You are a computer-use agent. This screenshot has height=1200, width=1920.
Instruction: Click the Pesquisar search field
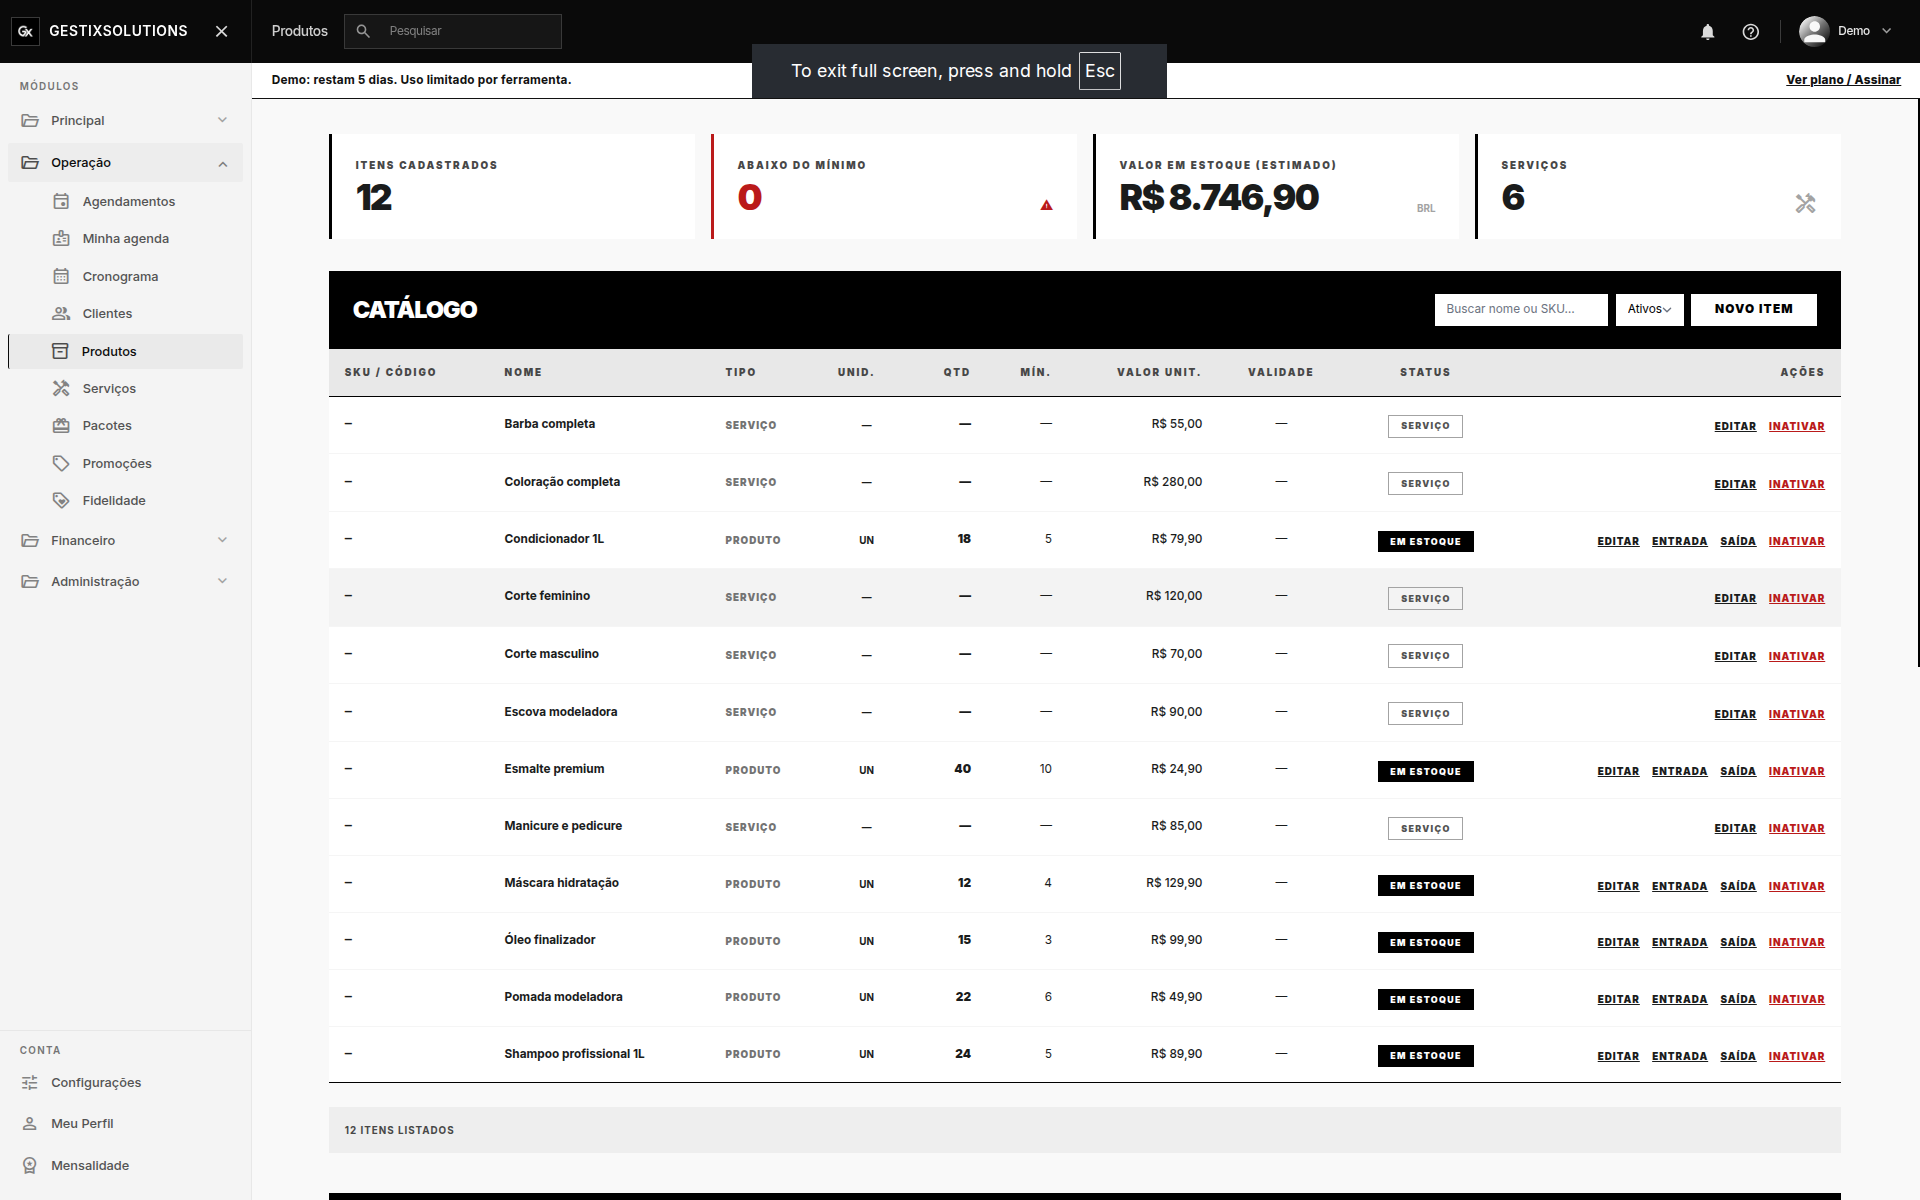(x=453, y=31)
